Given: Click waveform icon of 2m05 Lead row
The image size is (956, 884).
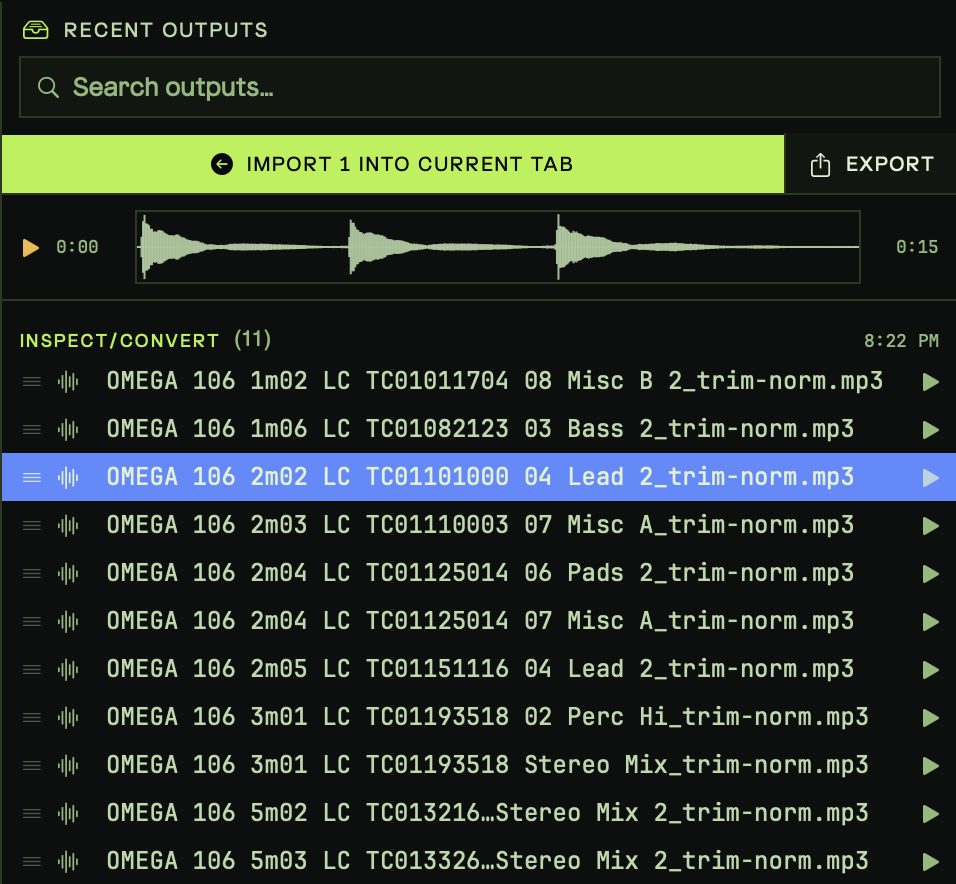Looking at the screenshot, I should [68, 670].
